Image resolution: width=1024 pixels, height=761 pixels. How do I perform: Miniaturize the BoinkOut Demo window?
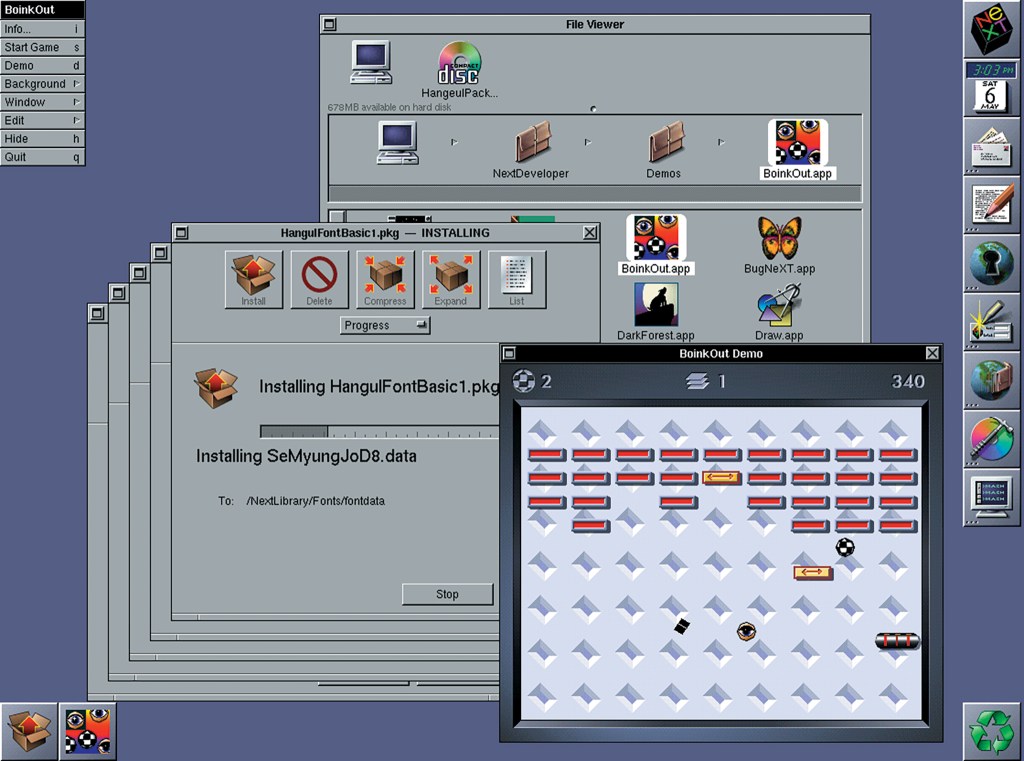(509, 353)
